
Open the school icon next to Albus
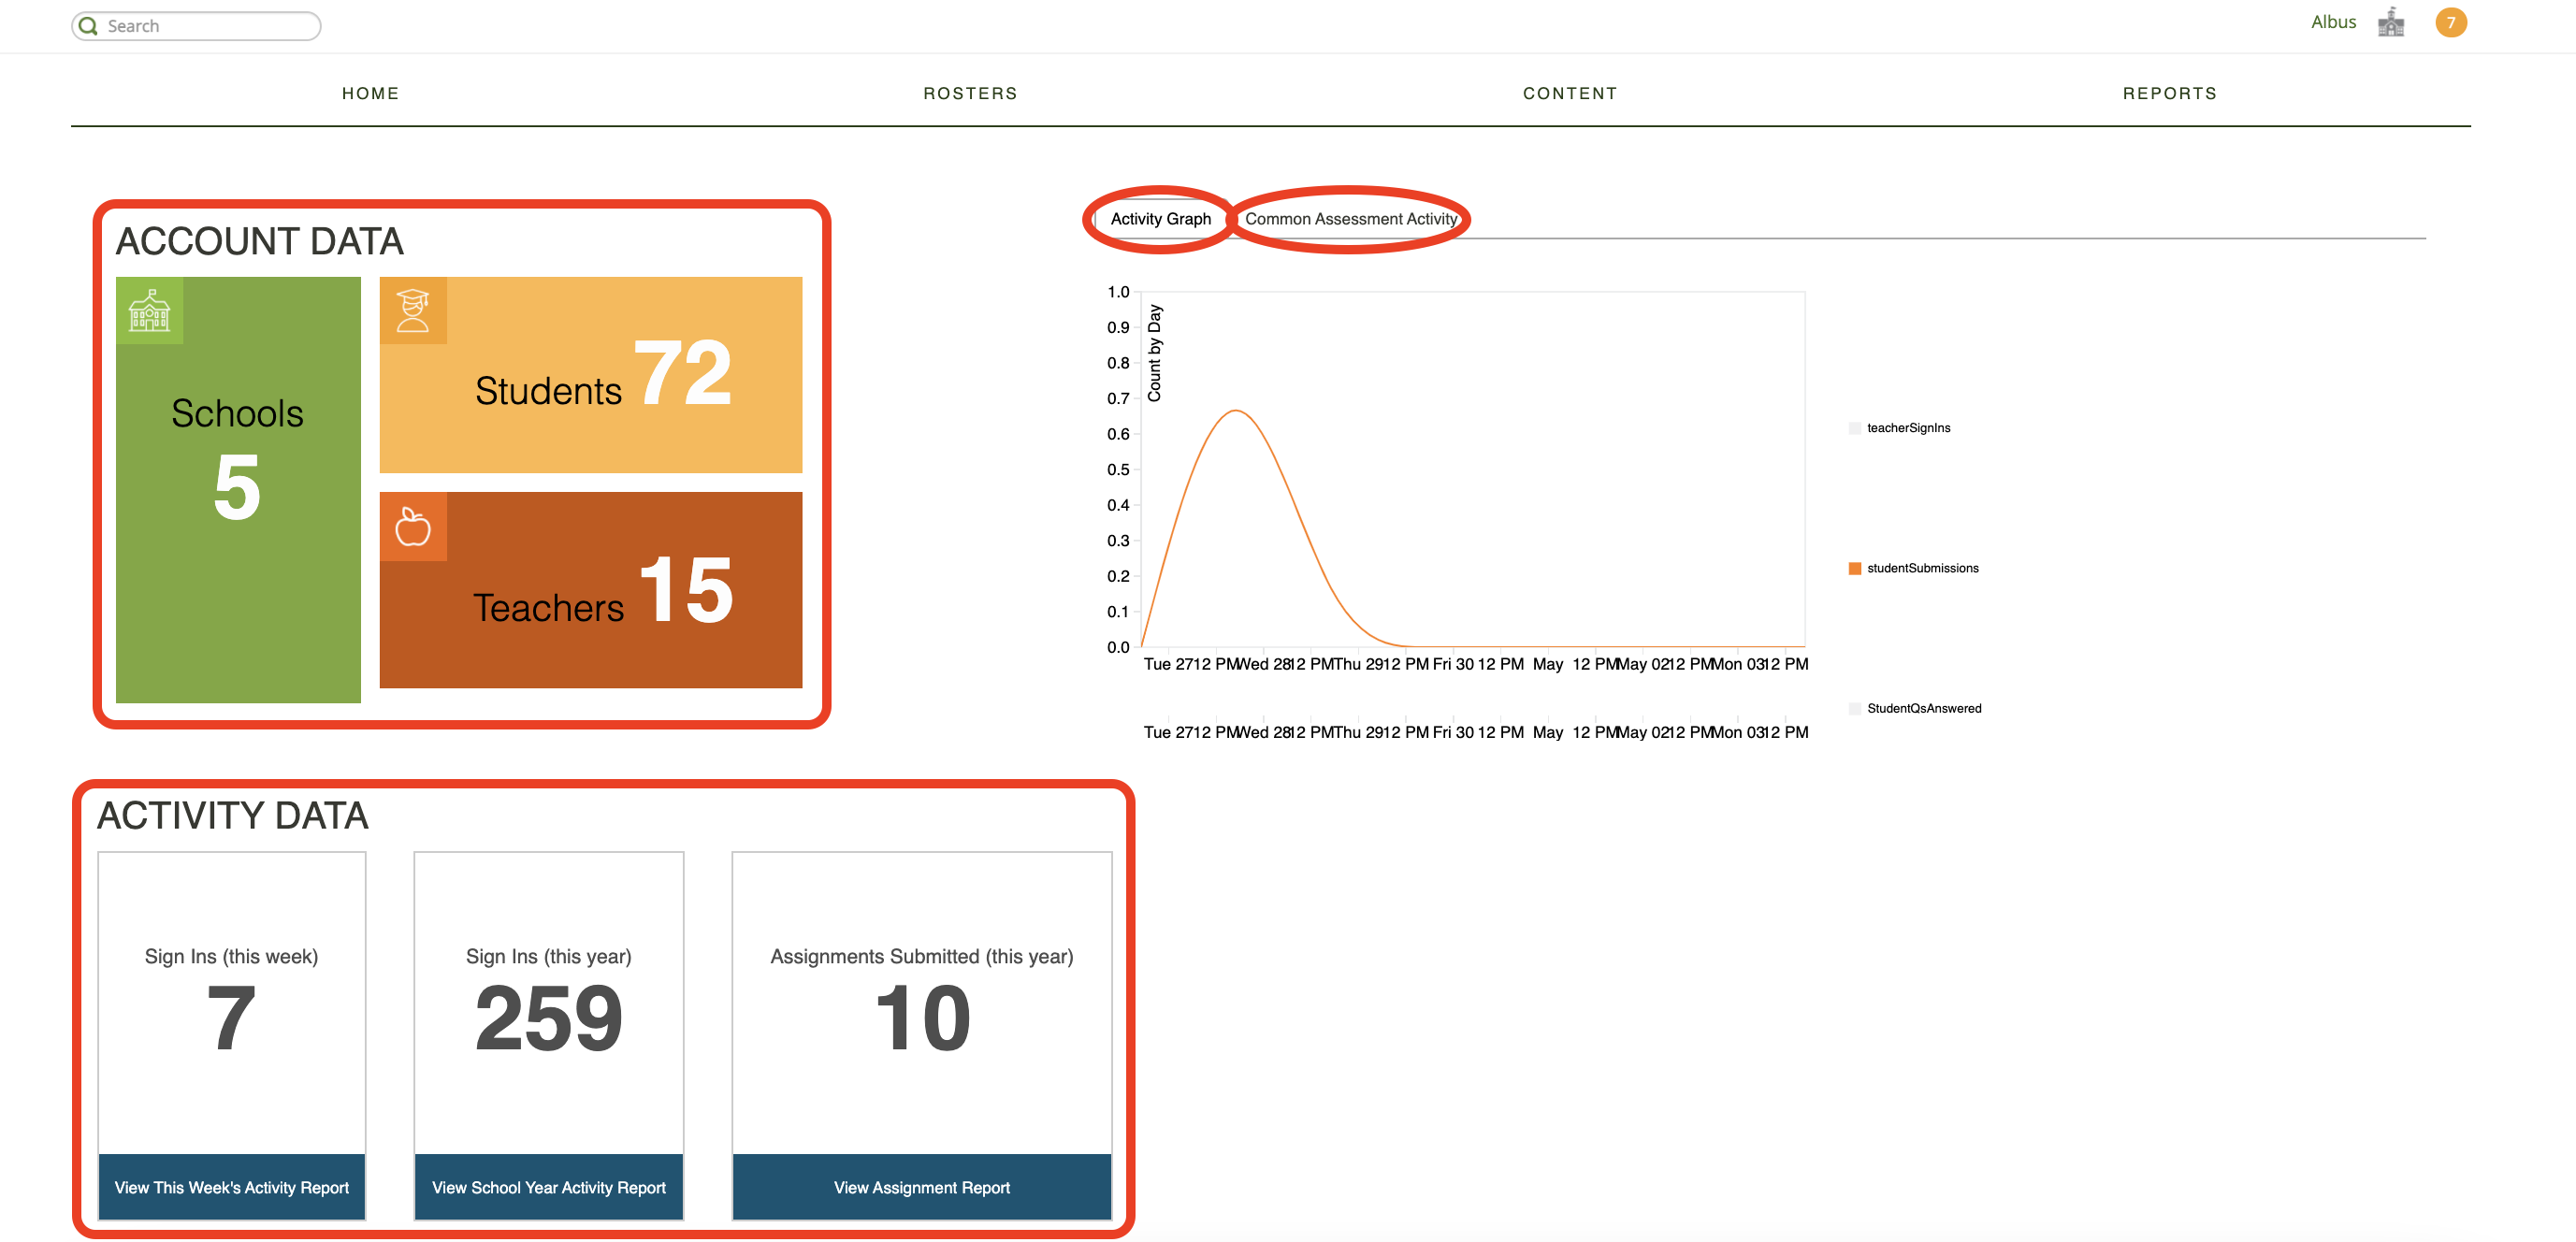tap(2390, 22)
